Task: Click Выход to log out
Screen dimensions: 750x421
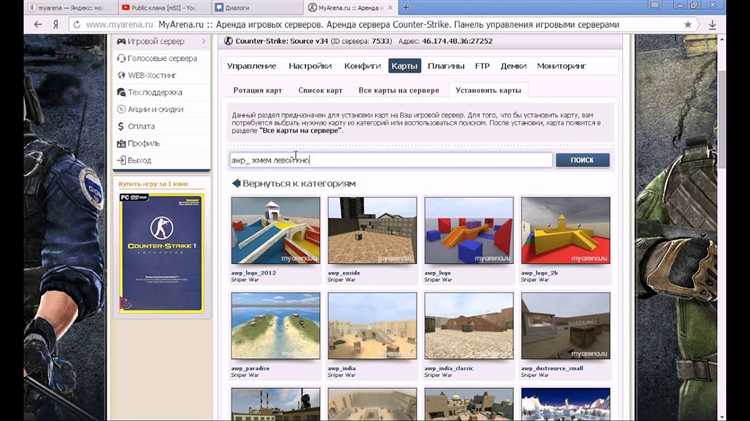Action: point(139,160)
